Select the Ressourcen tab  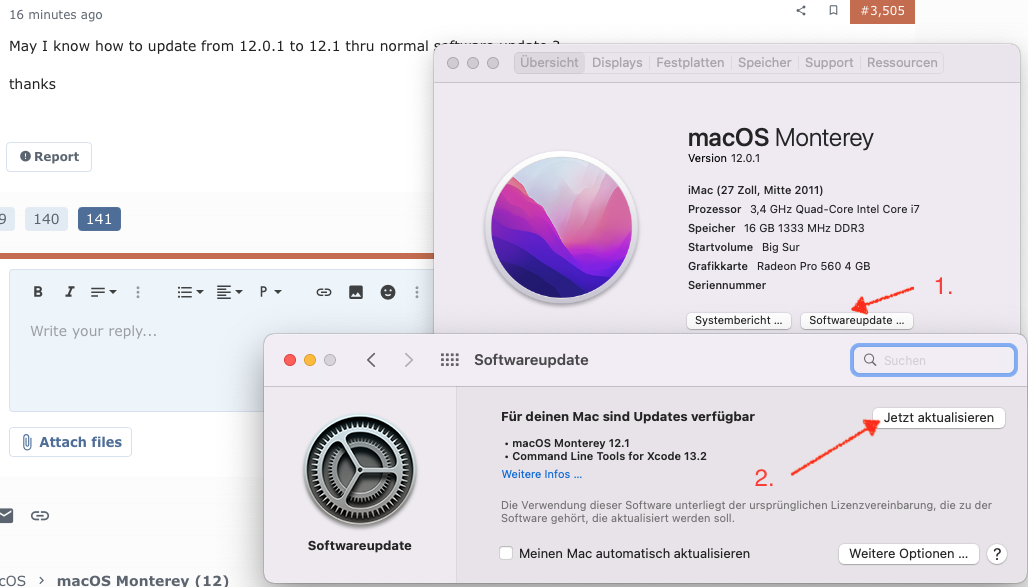coord(902,62)
